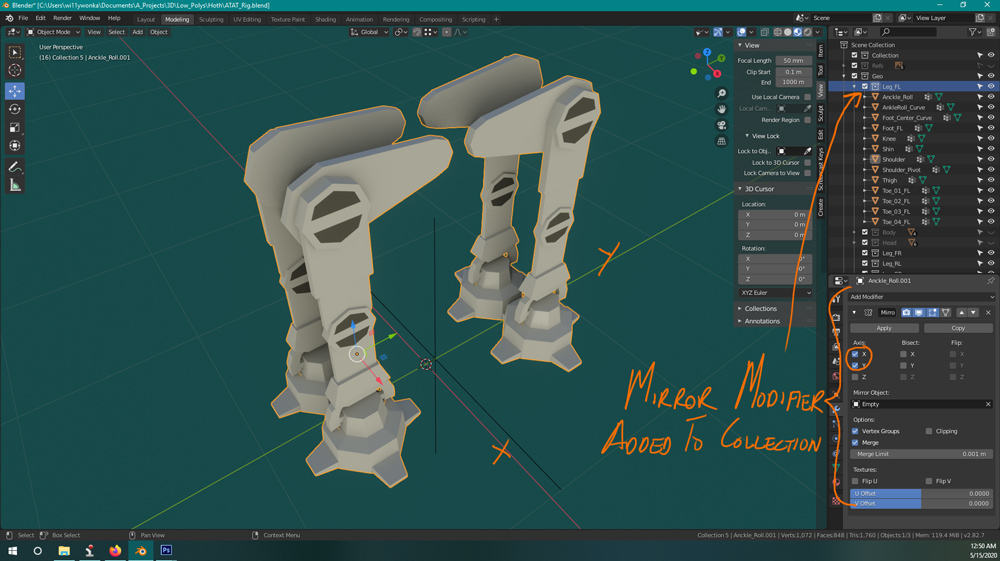Pin the properties editor context
1000x561 pixels.
coord(990,280)
